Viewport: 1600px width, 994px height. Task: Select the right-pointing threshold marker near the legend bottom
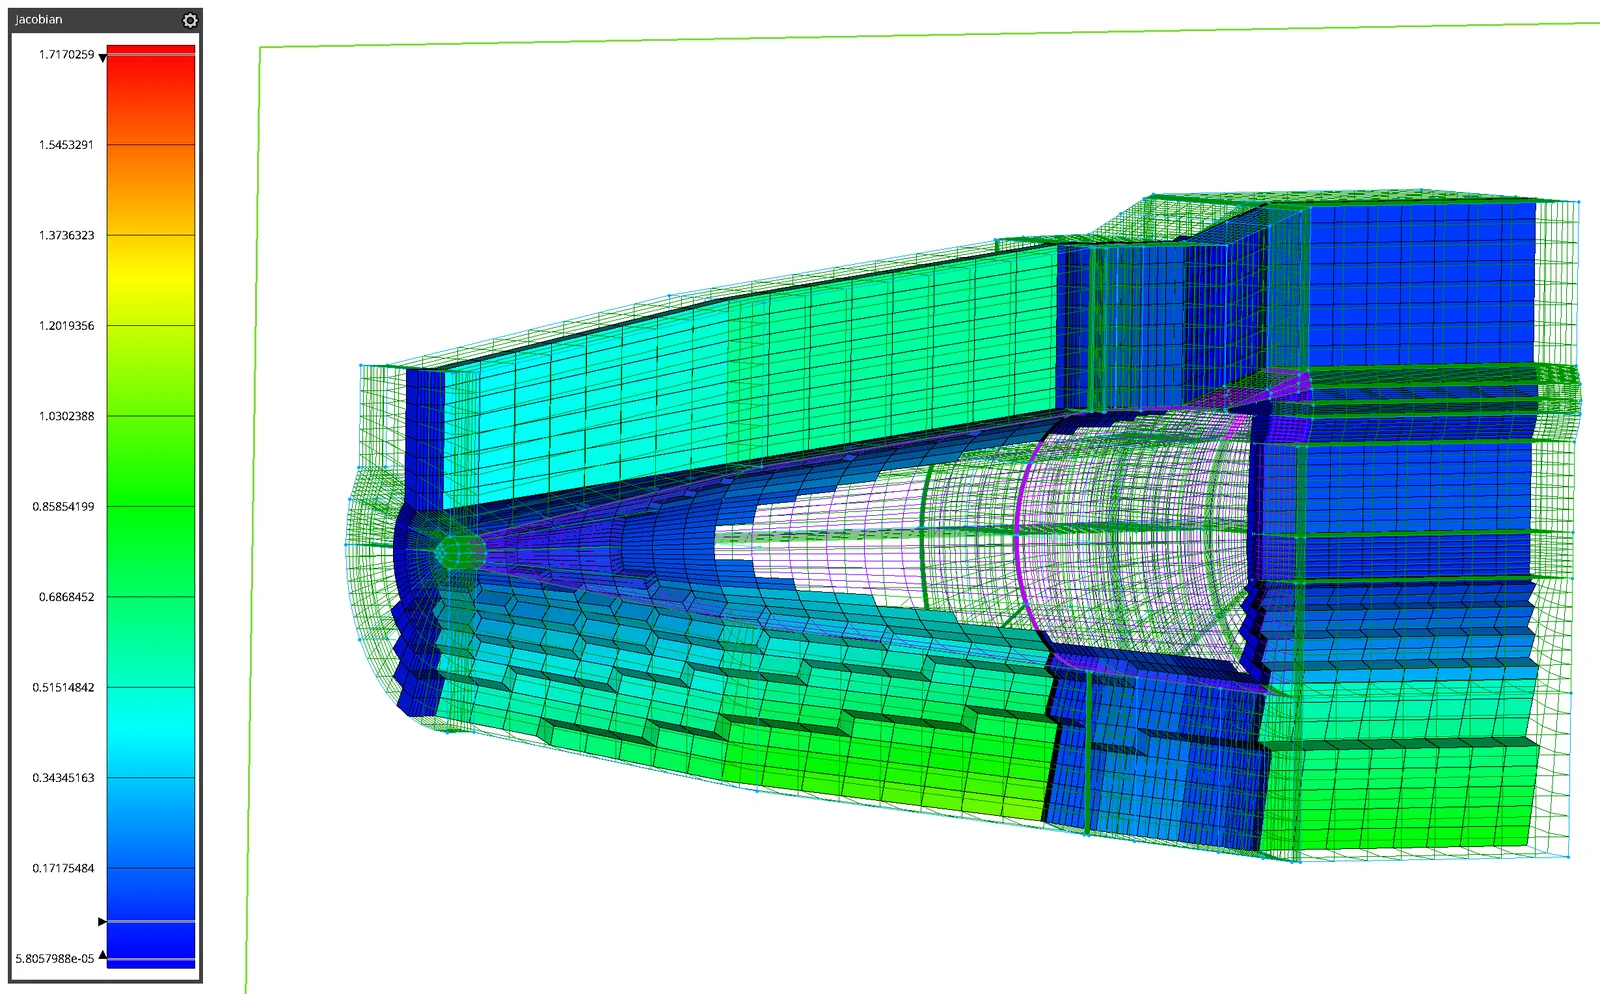click(102, 921)
